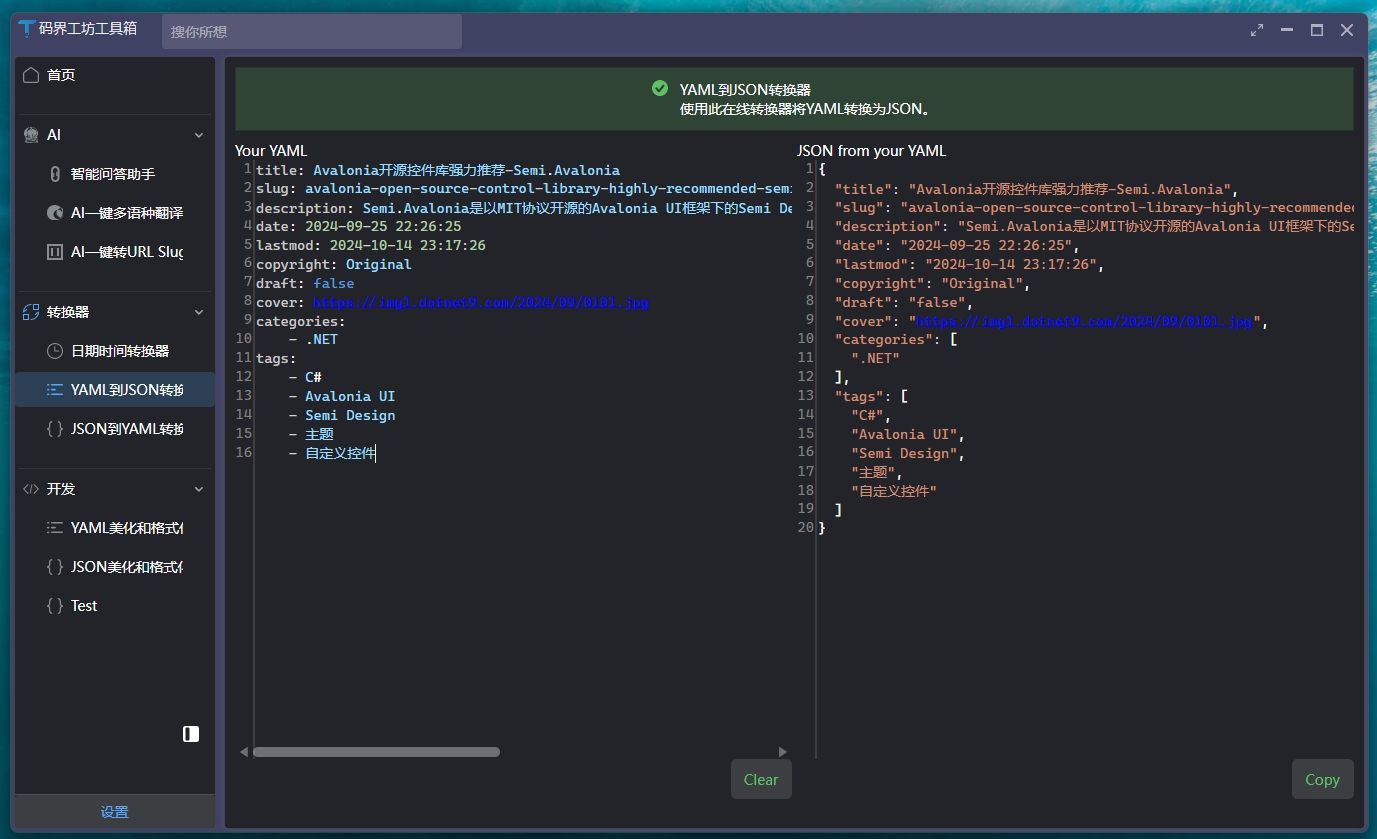Click the AI robot icon in sidebar

pos(31,135)
